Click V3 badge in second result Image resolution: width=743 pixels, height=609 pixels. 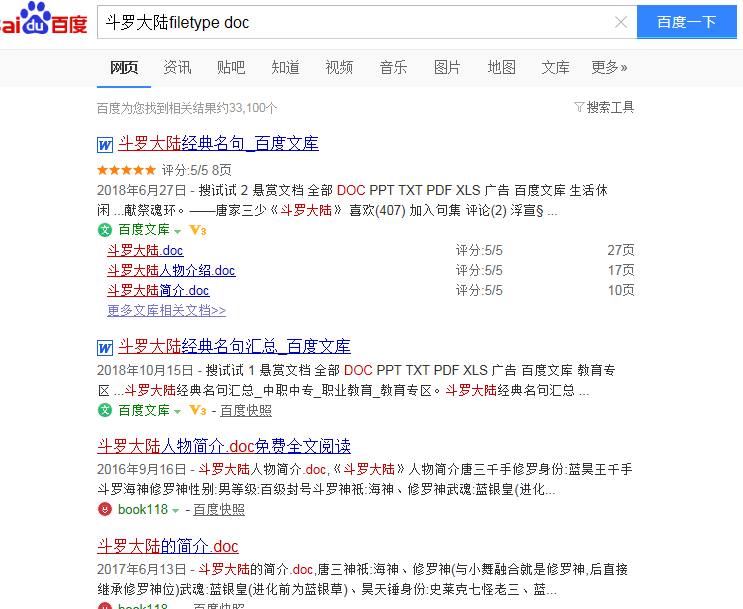[x=198, y=410]
